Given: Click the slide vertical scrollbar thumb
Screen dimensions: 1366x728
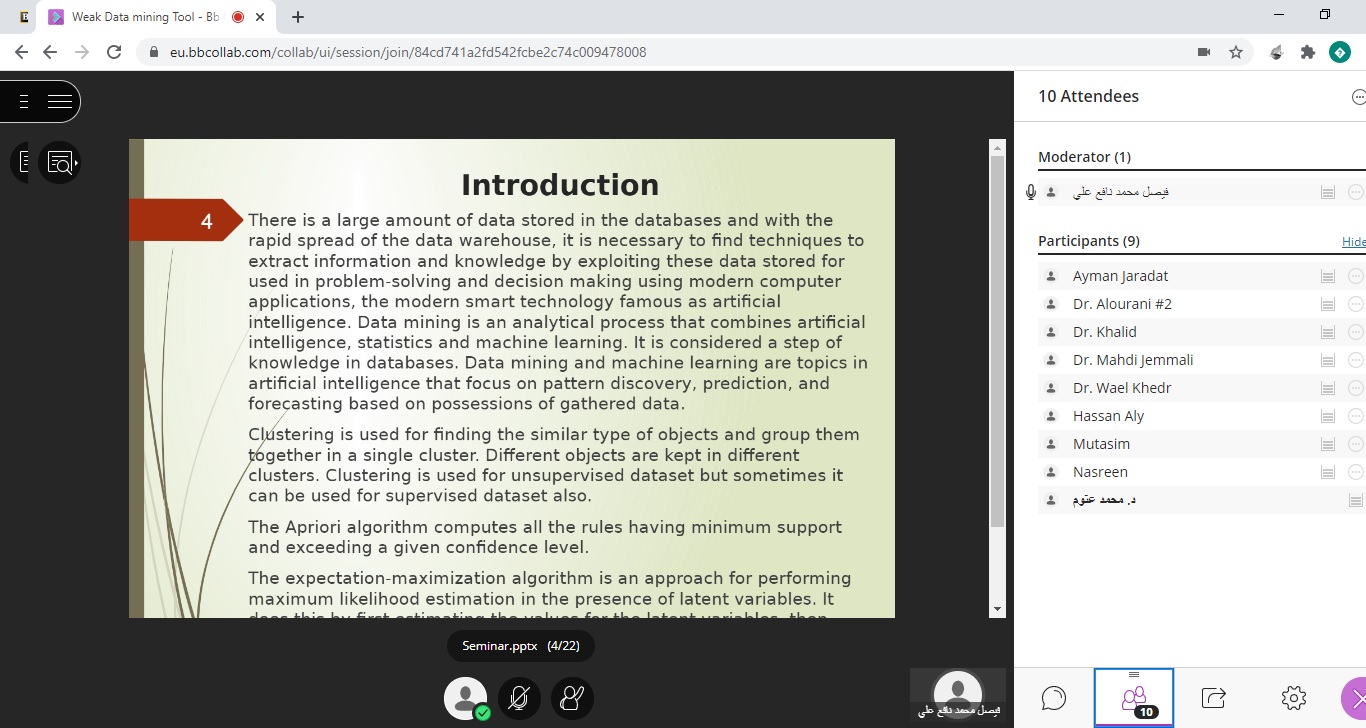Looking at the screenshot, I should click(997, 341).
